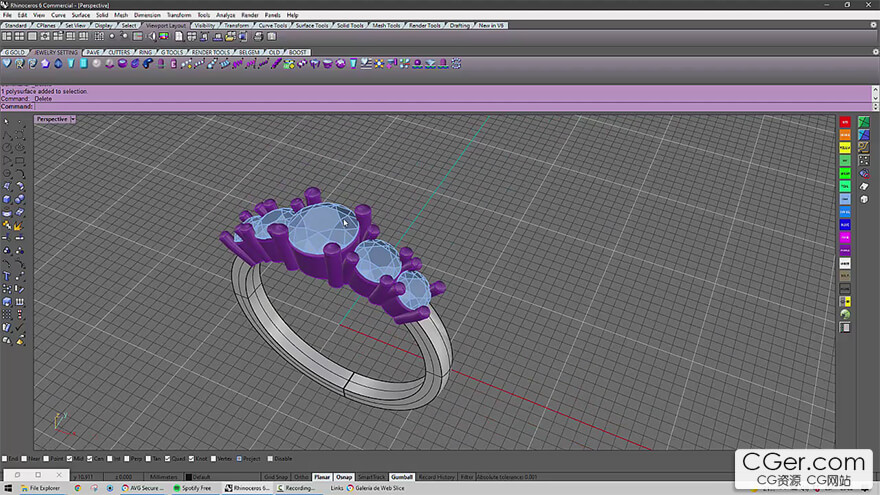Uncheck the Mid object snap
Image resolution: width=880 pixels, height=495 pixels.
(x=70, y=459)
